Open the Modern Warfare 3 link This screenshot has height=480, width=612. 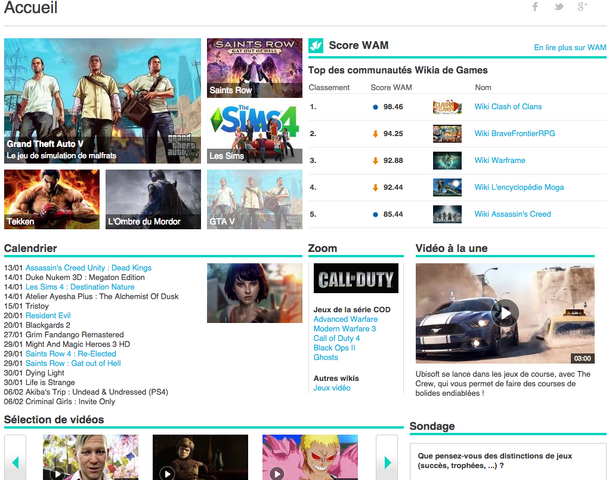point(345,329)
